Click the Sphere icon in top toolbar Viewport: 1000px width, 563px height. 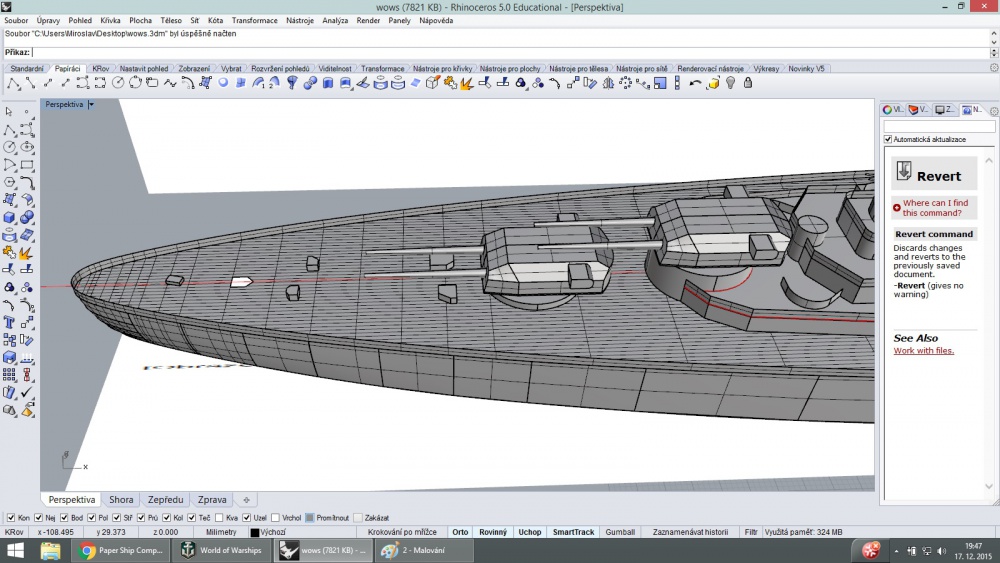click(x=223, y=83)
